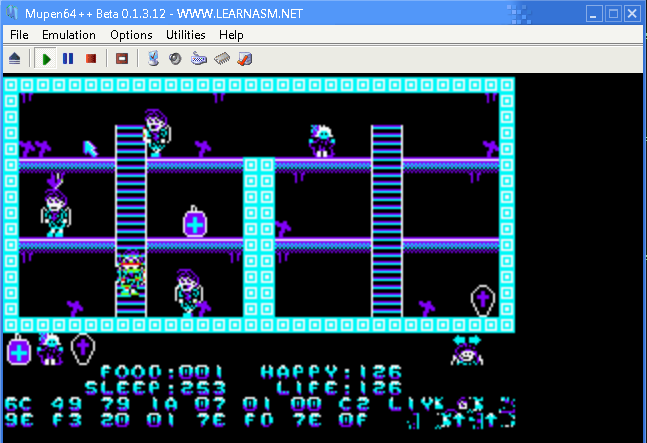Click the eject/open ROM toolbar icon
Image resolution: width=647 pixels, height=443 pixels.
[x=15, y=59]
